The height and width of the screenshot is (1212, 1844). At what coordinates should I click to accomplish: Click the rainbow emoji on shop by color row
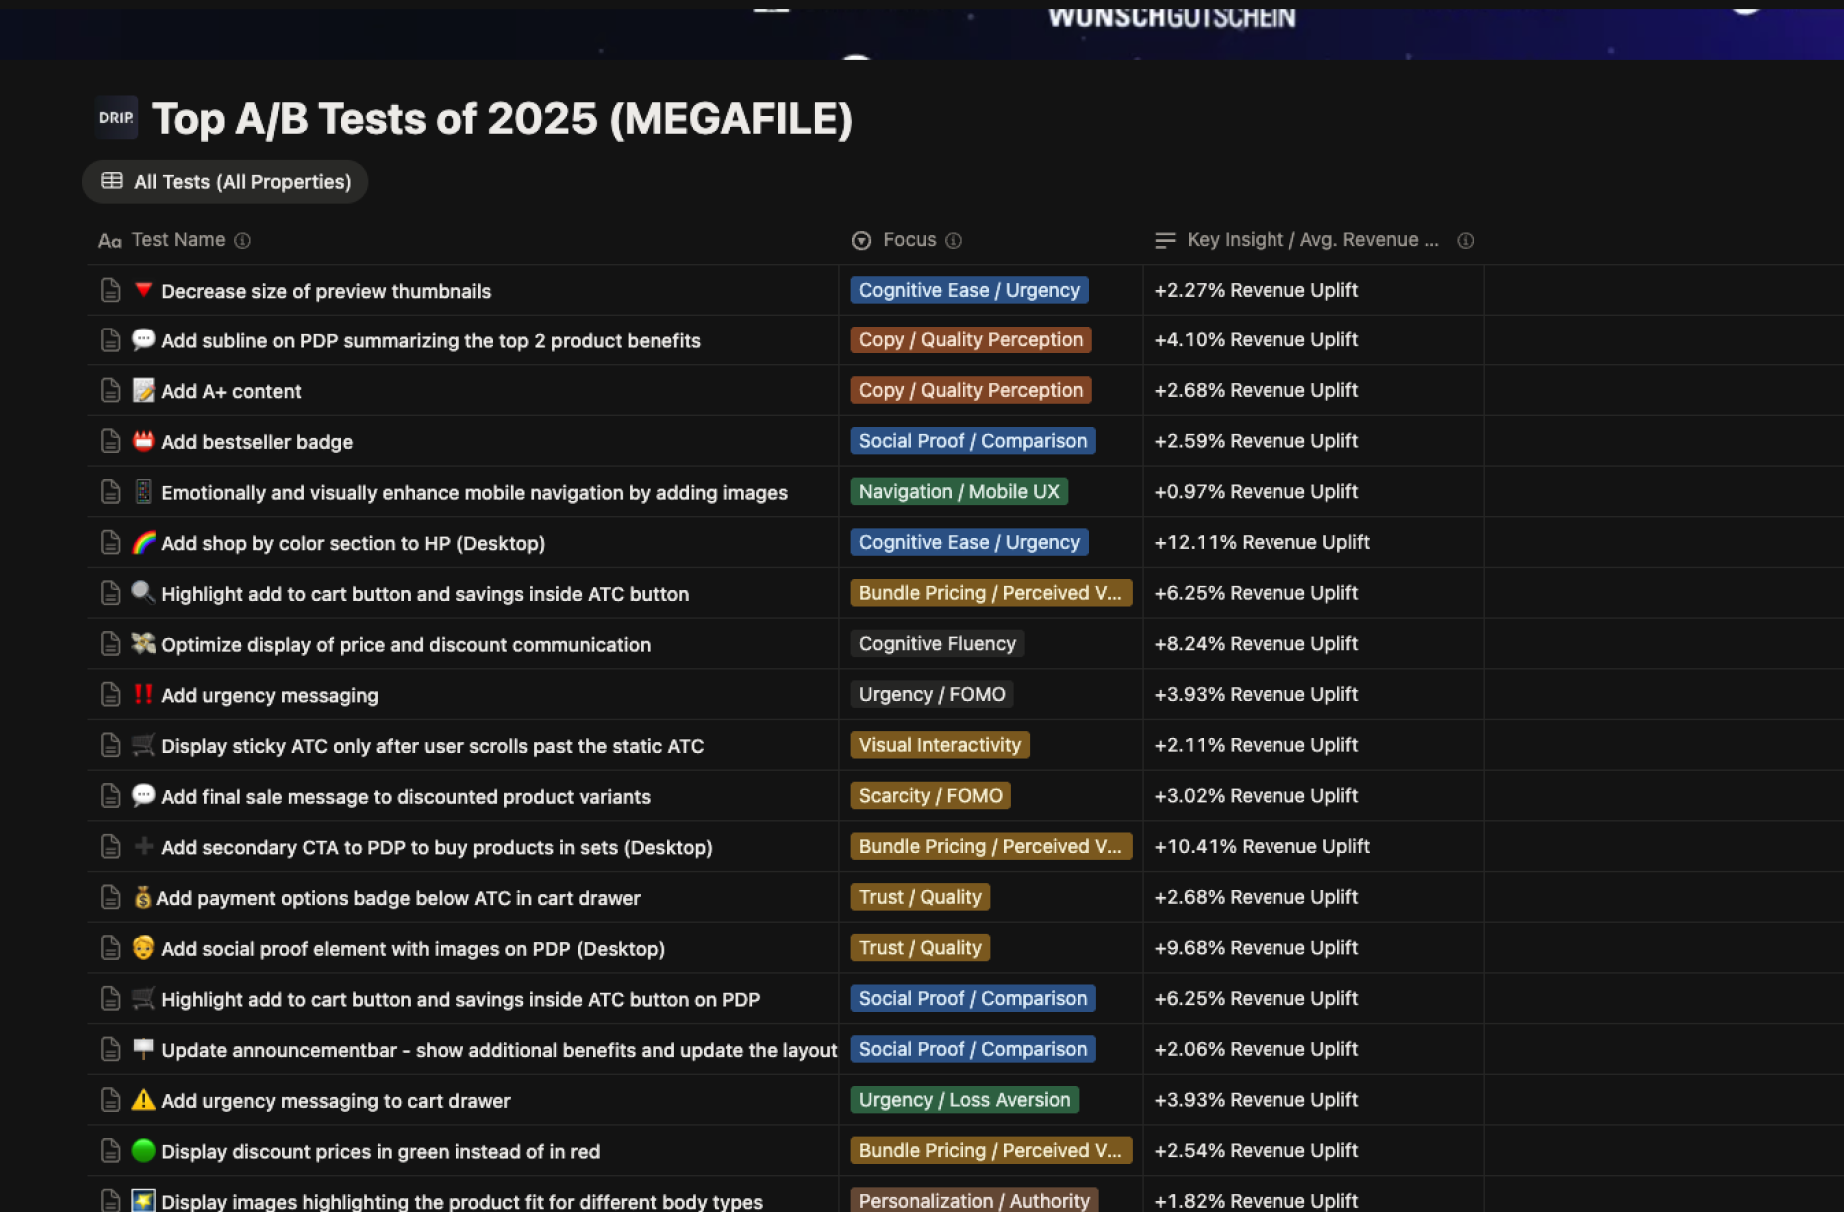(x=143, y=543)
